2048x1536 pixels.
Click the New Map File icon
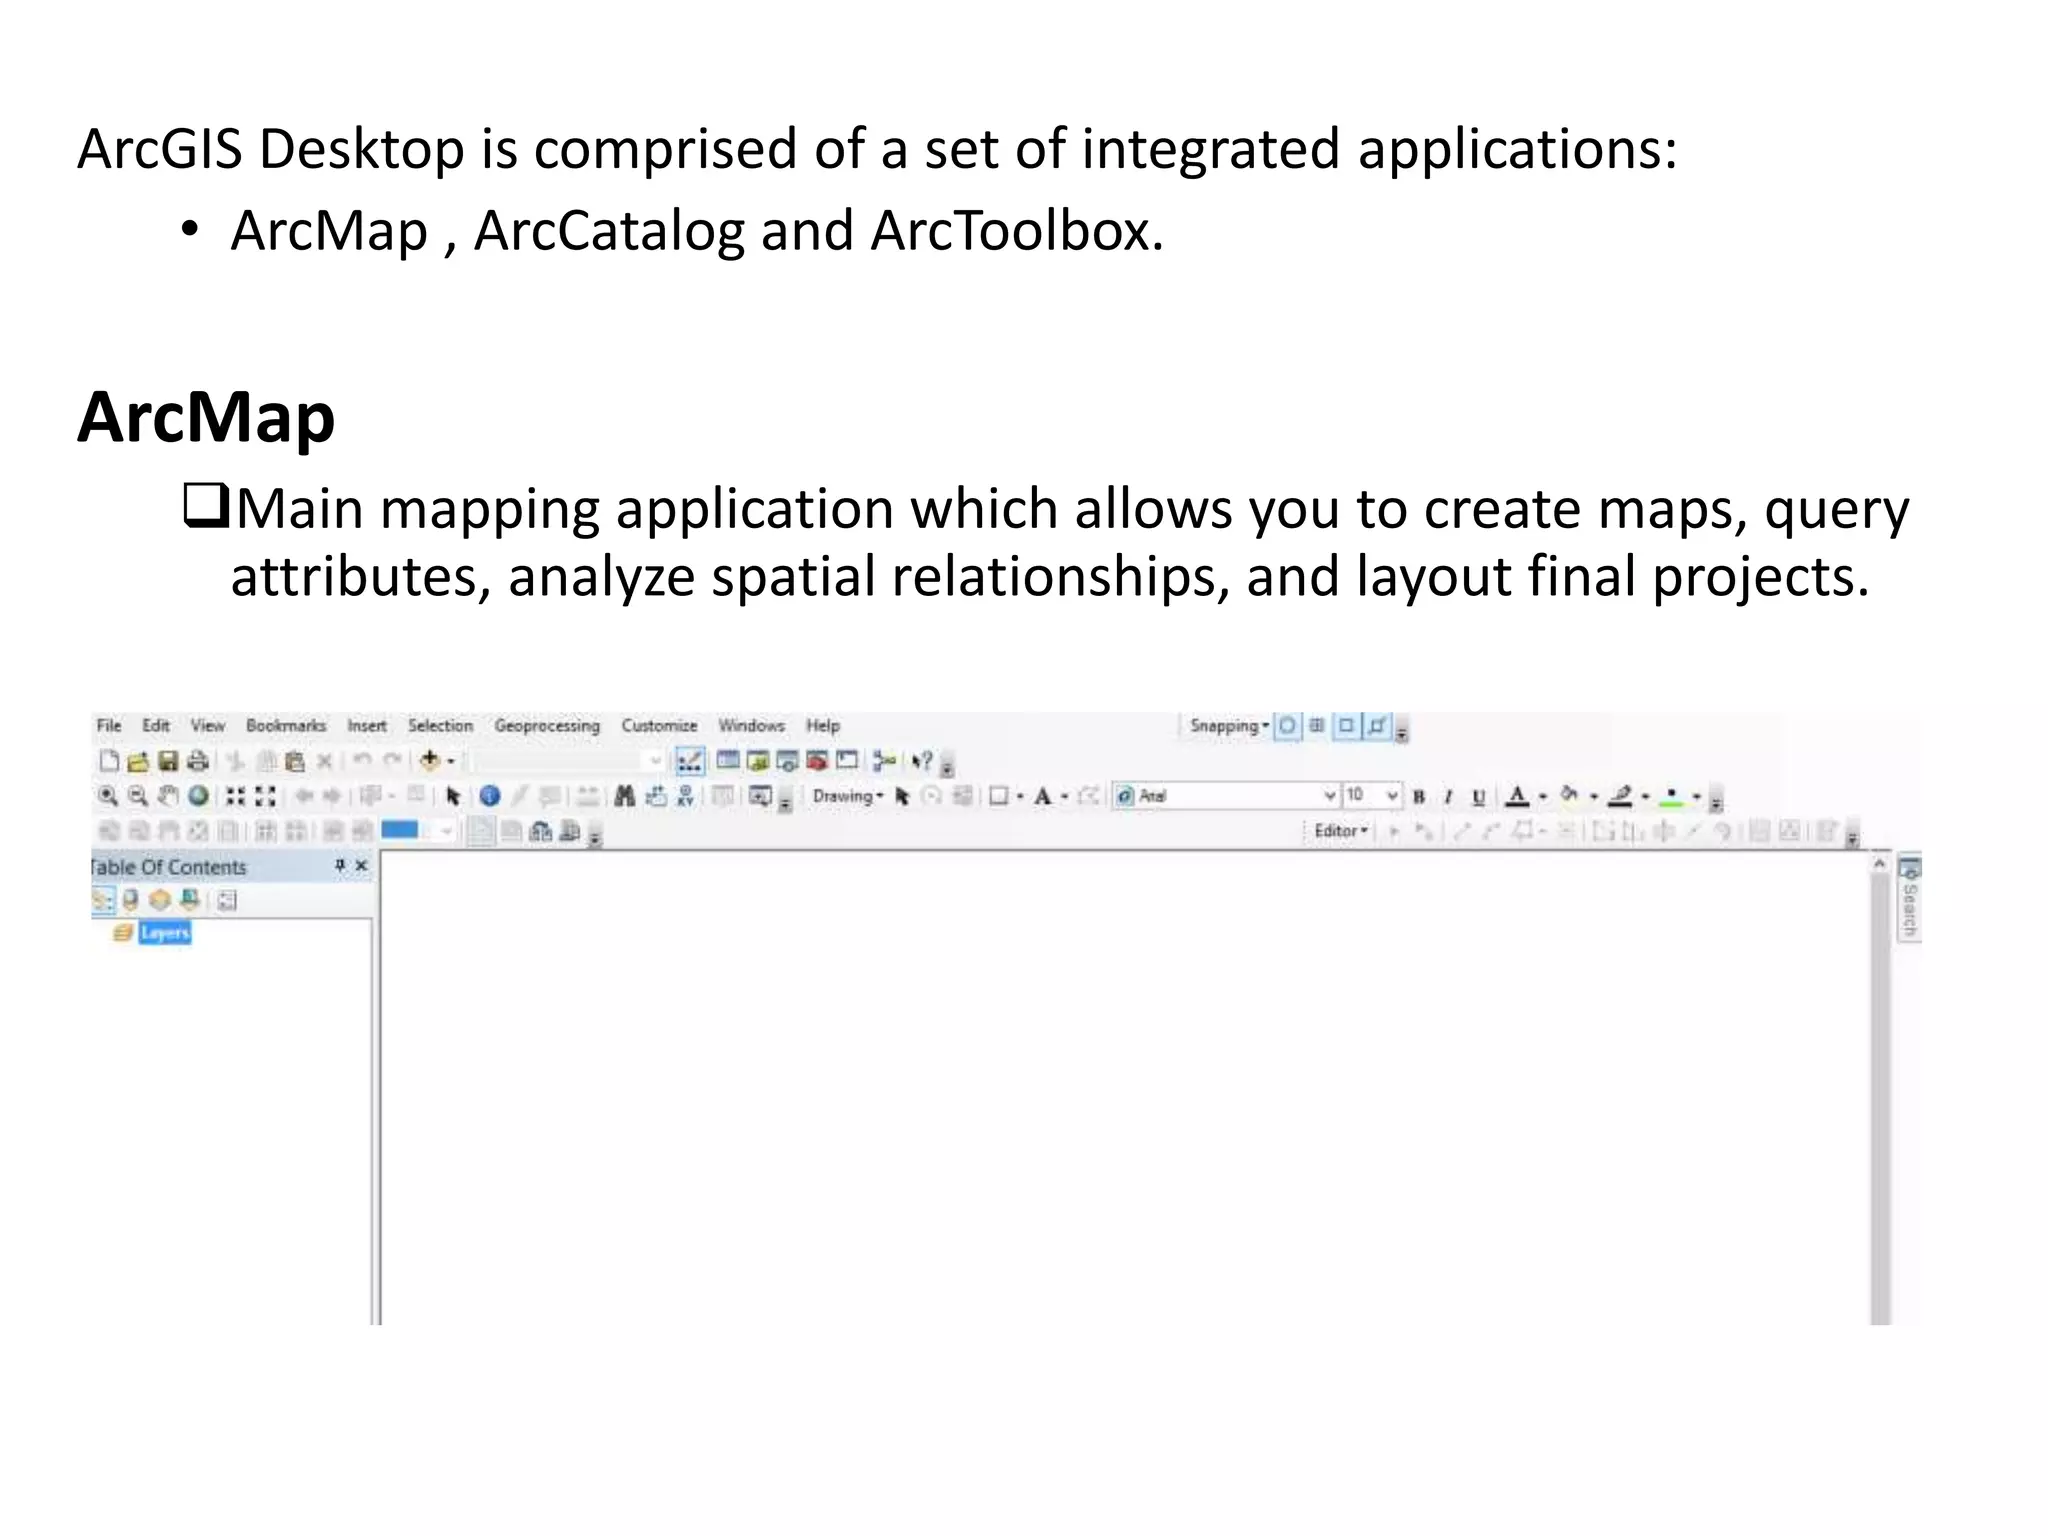click(x=109, y=761)
